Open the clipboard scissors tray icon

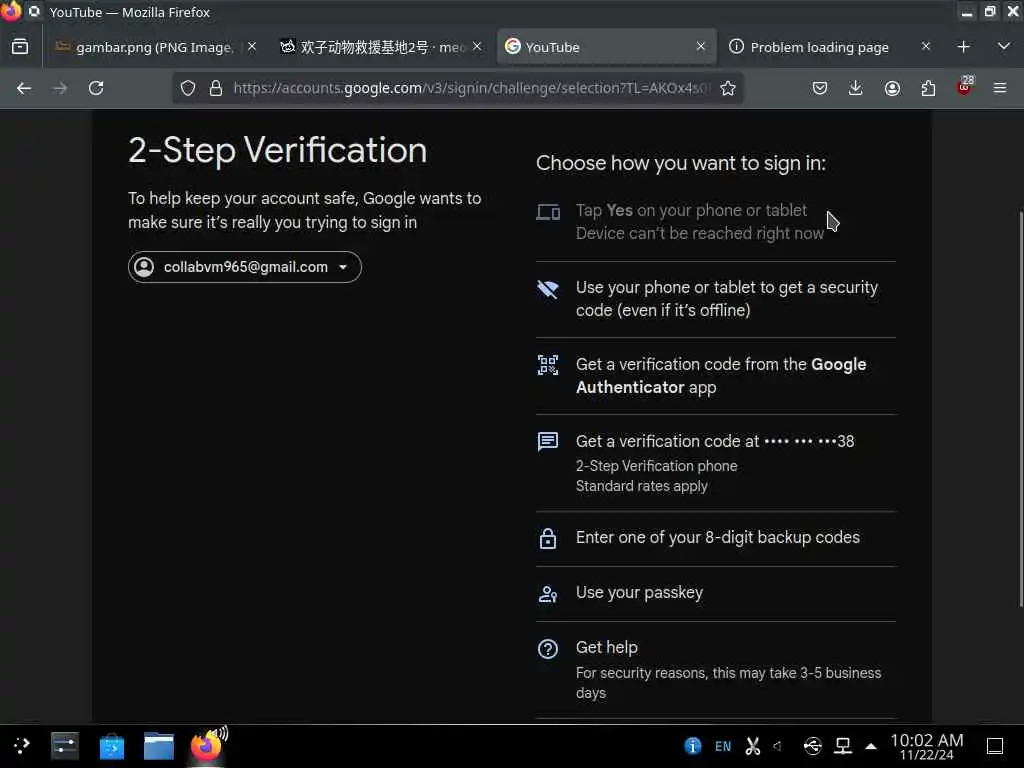click(752, 746)
